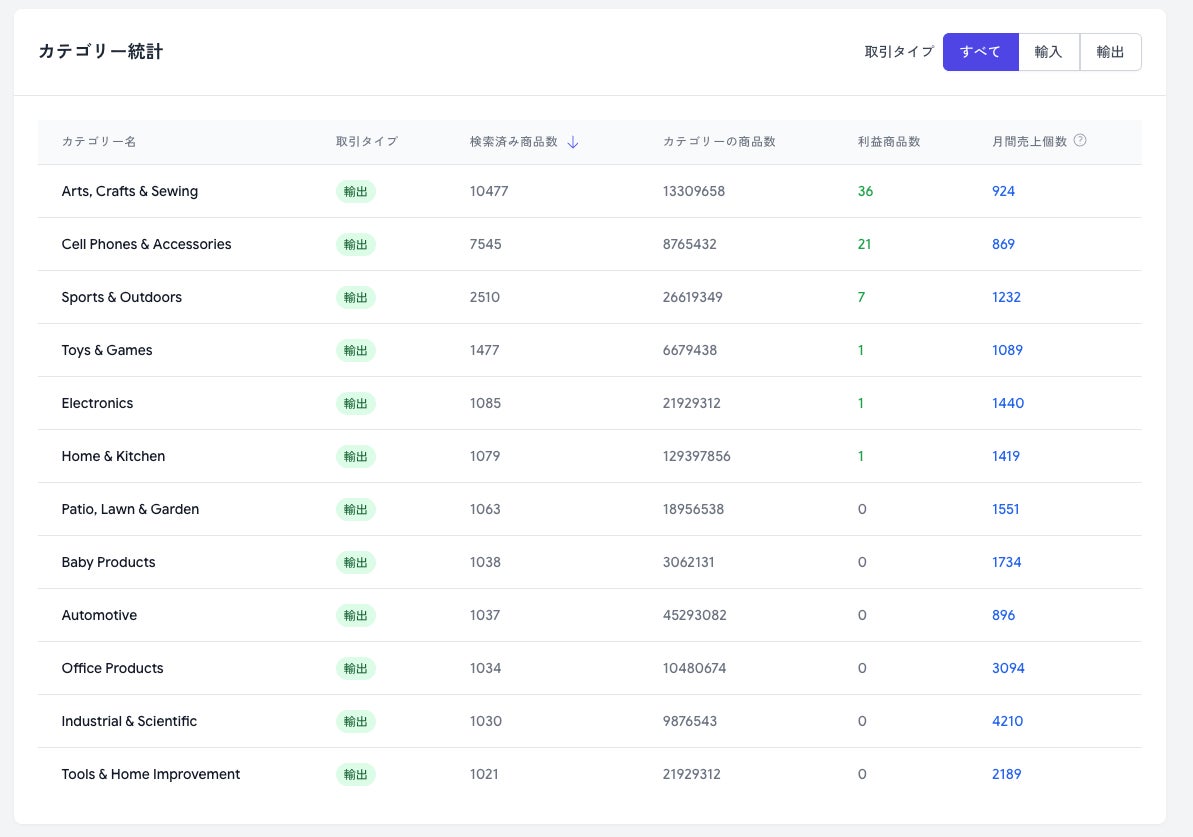Open the Electronics category name
The image size is (1193, 837).
click(x=97, y=403)
